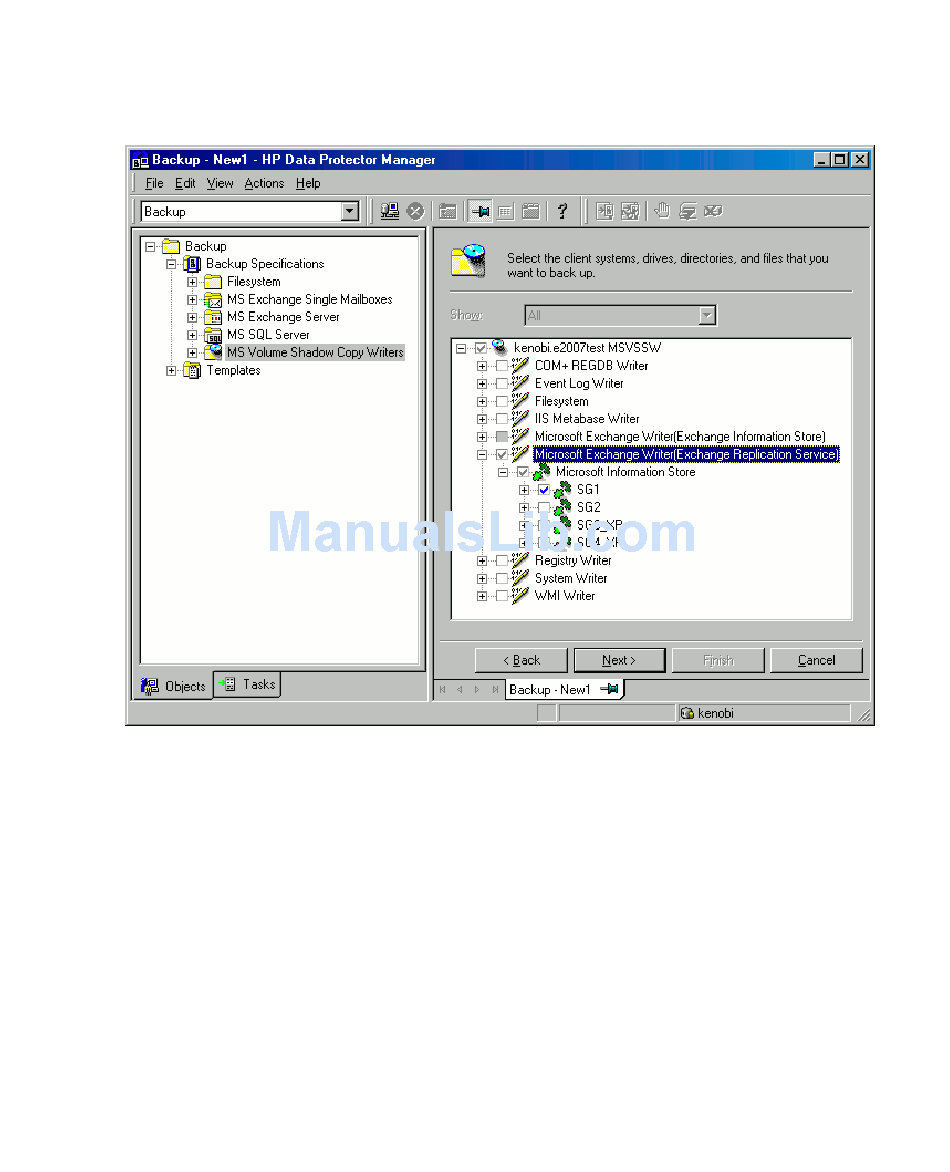Viewport: 950px width, 1172px height.
Task: Go back with the Back button
Action: point(522,660)
